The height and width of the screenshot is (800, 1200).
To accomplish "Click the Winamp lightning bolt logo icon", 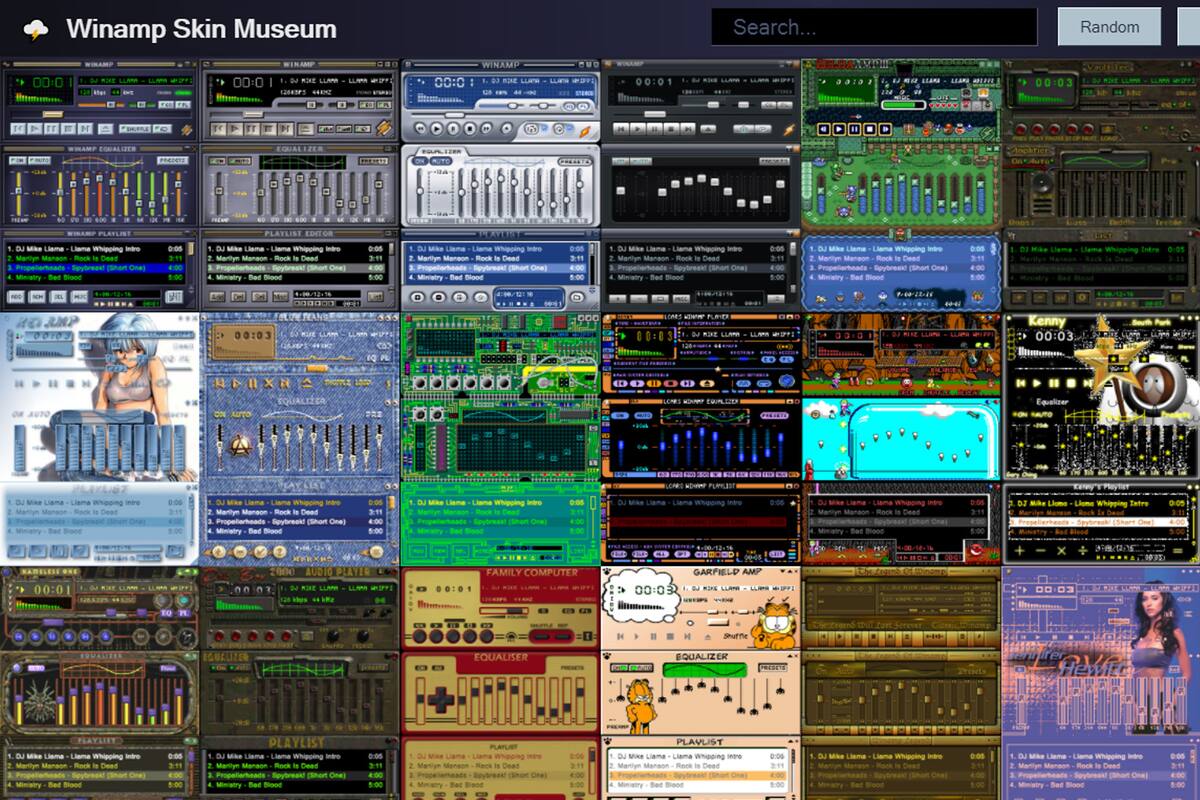I will pyautogui.click(x=35, y=29).
